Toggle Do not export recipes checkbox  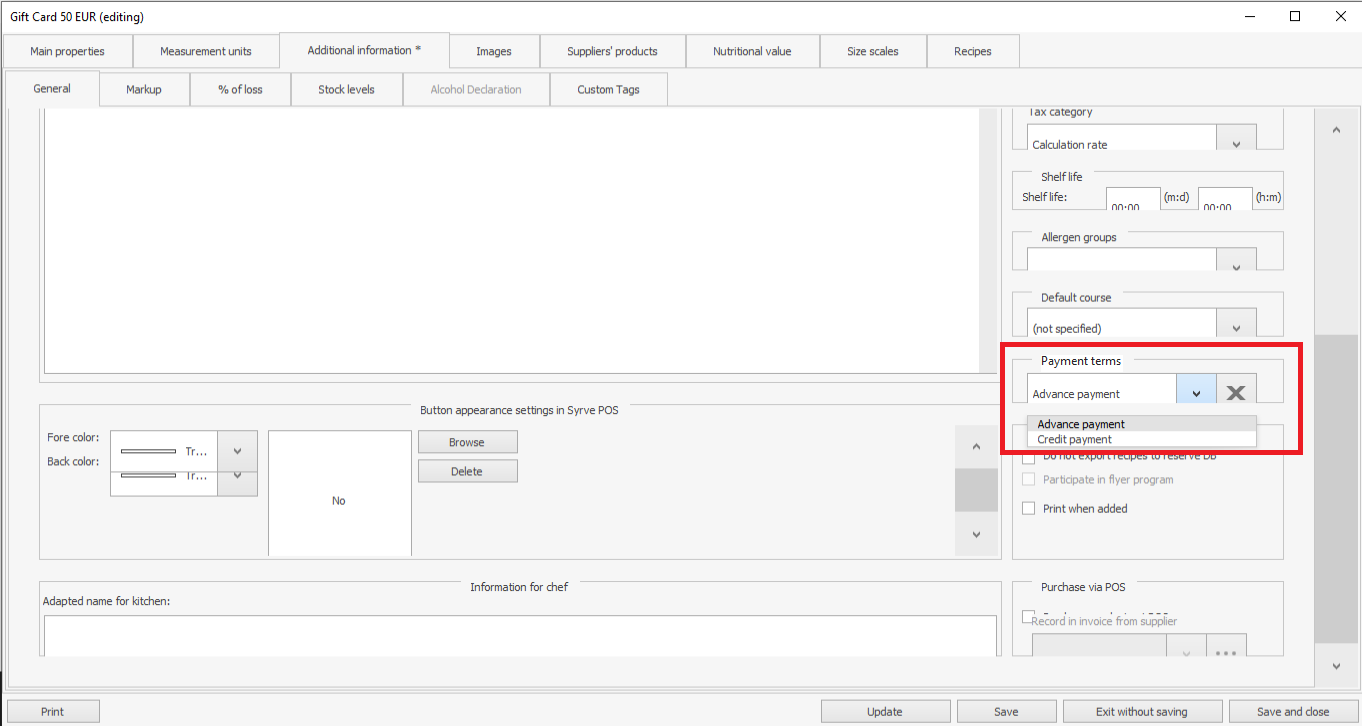[x=1028, y=457]
